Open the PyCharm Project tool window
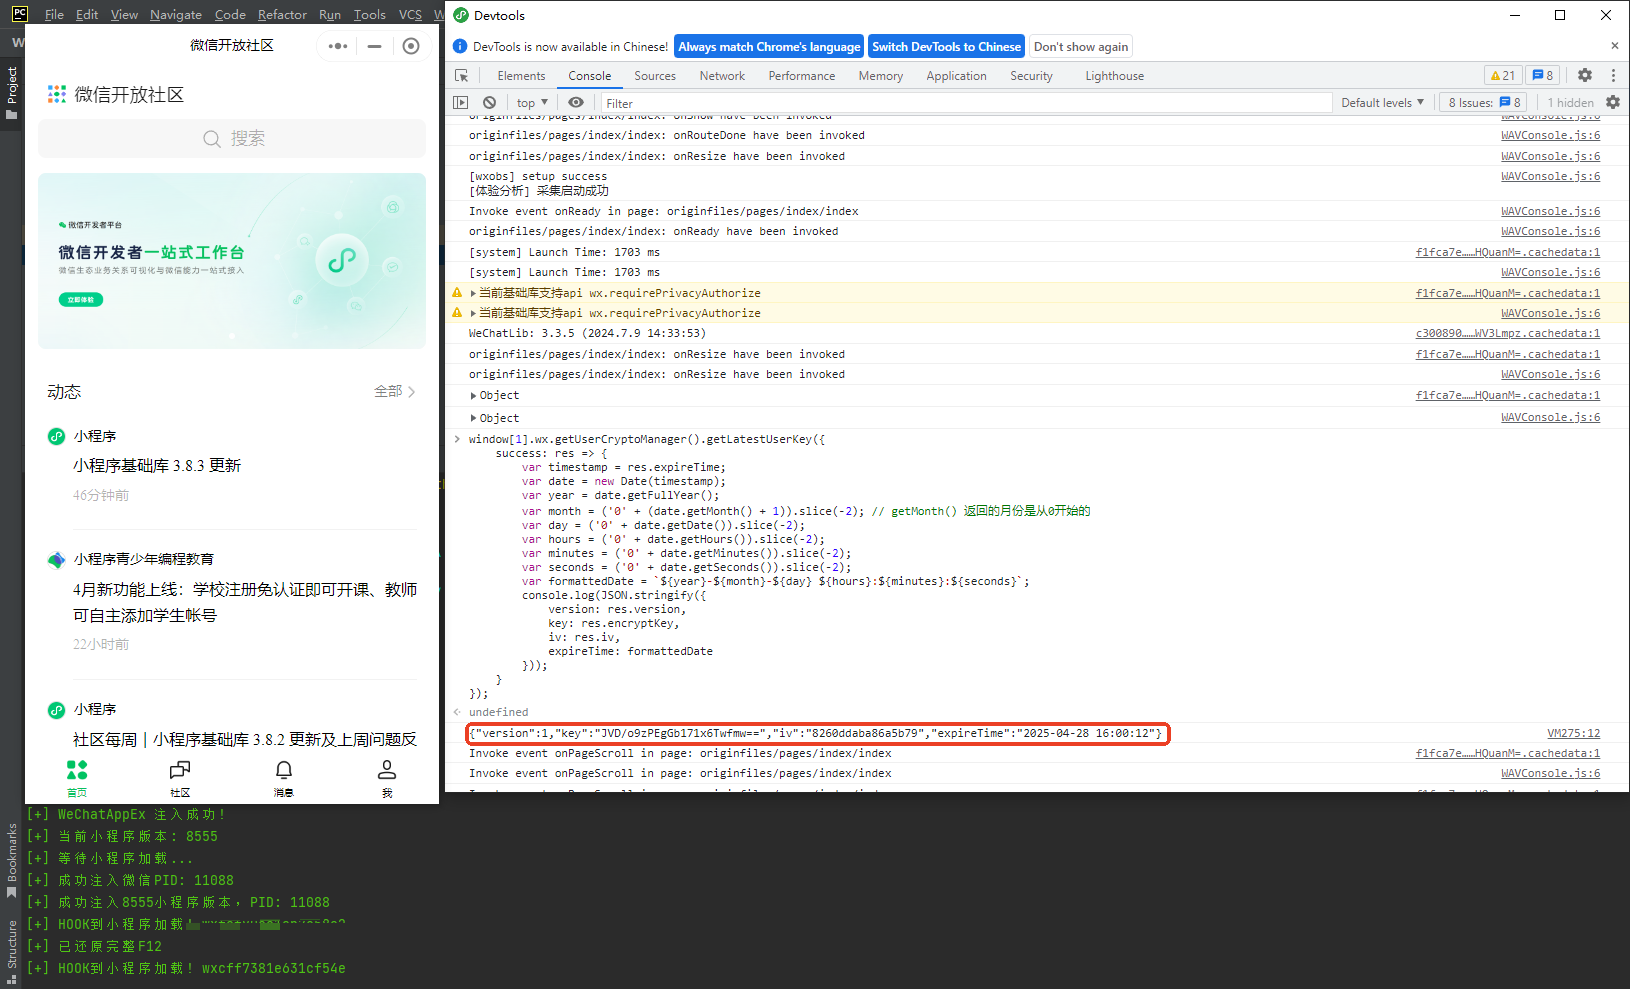This screenshot has width=1630, height=989. [x=12, y=92]
